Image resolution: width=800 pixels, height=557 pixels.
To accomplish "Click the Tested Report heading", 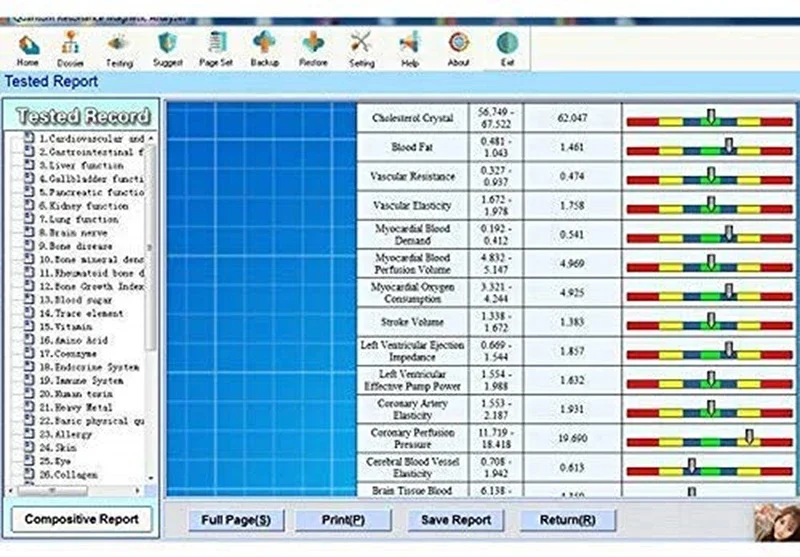I will 51,82.
